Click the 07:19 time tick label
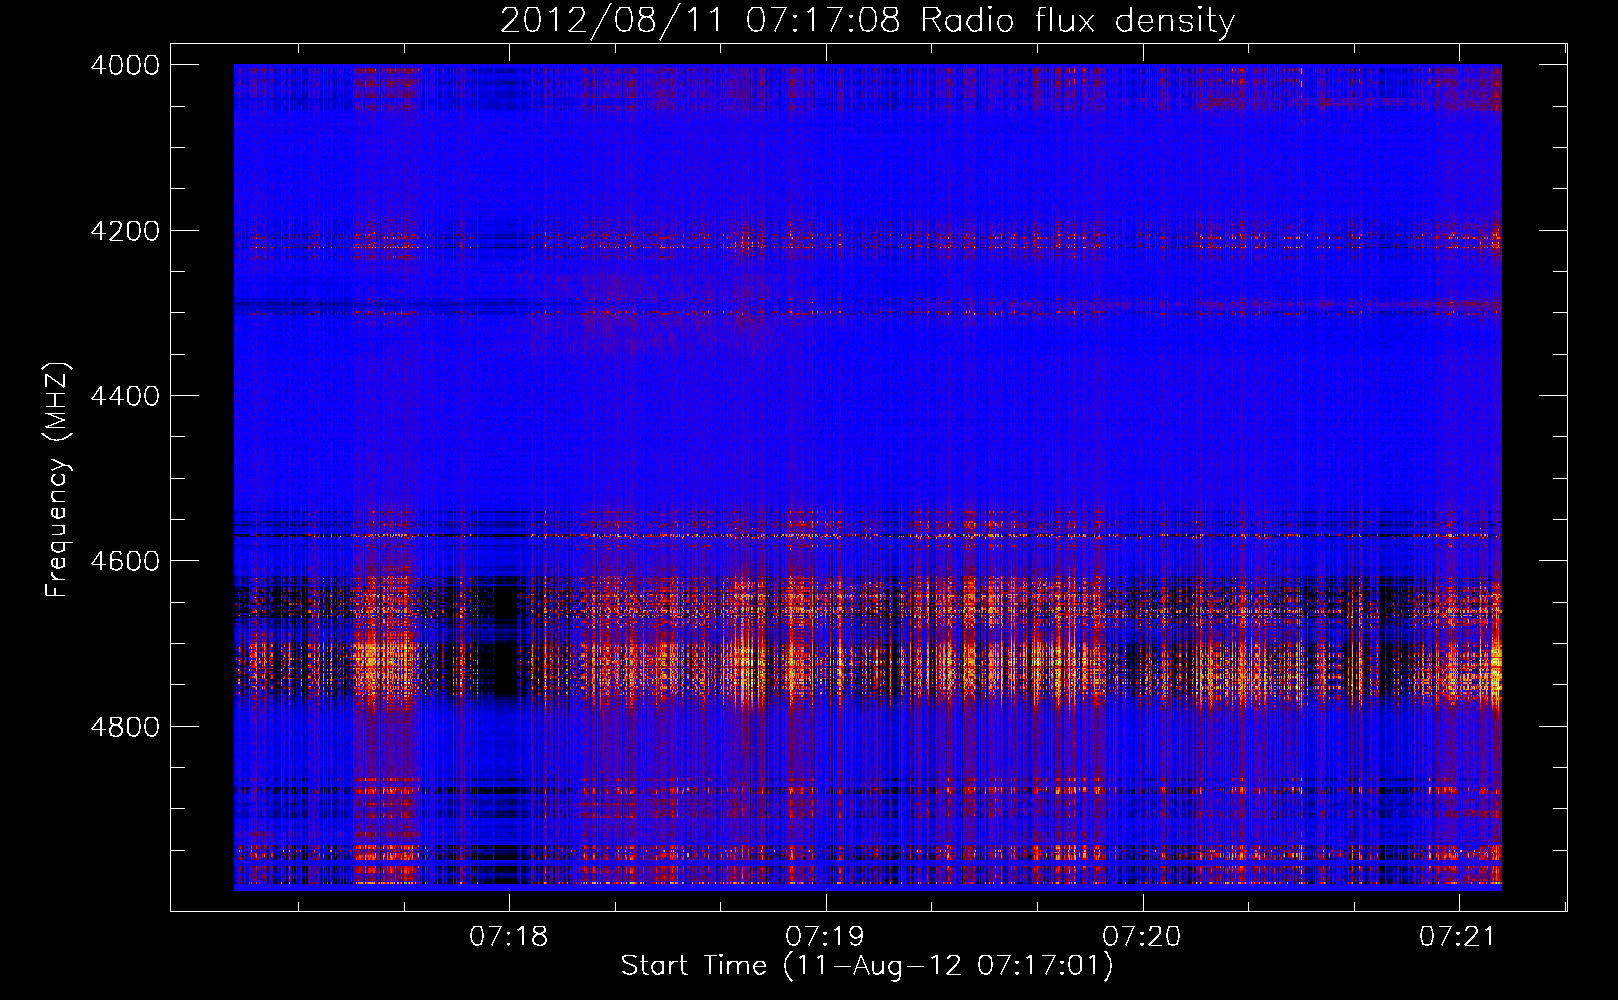 tap(825, 937)
